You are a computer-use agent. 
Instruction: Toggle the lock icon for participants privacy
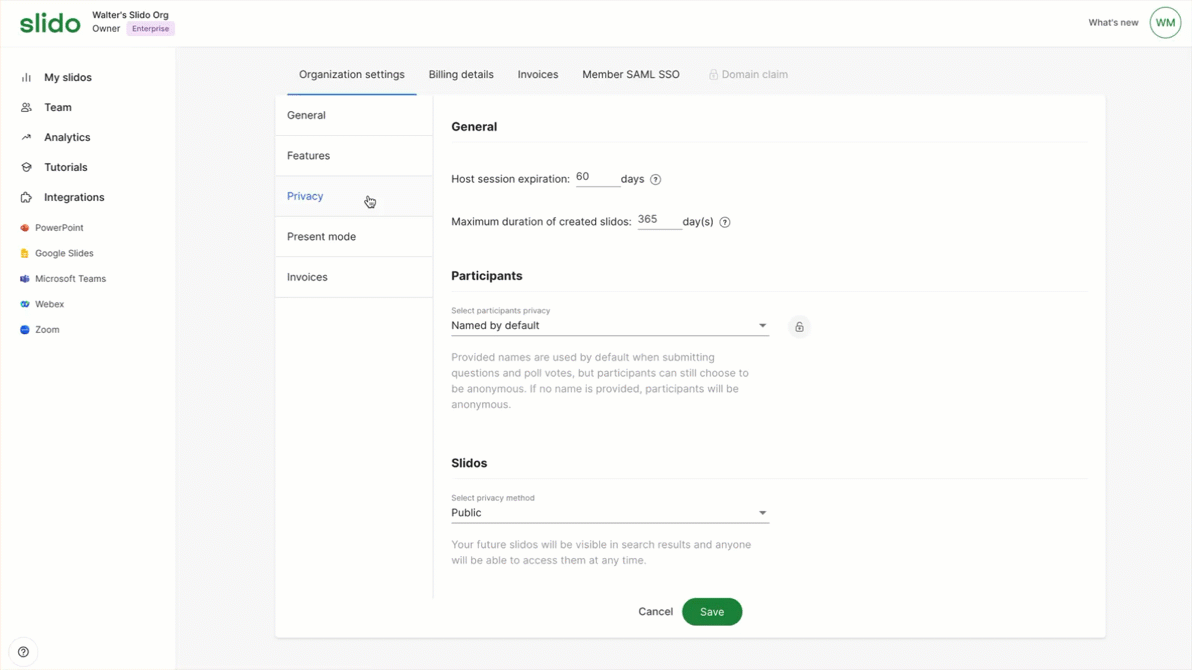[799, 327]
